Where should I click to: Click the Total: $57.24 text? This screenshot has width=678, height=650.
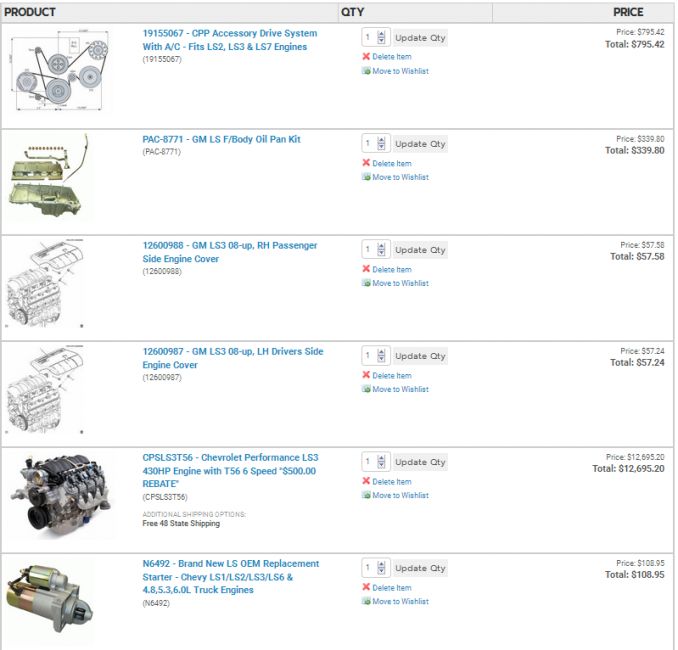tap(637, 362)
